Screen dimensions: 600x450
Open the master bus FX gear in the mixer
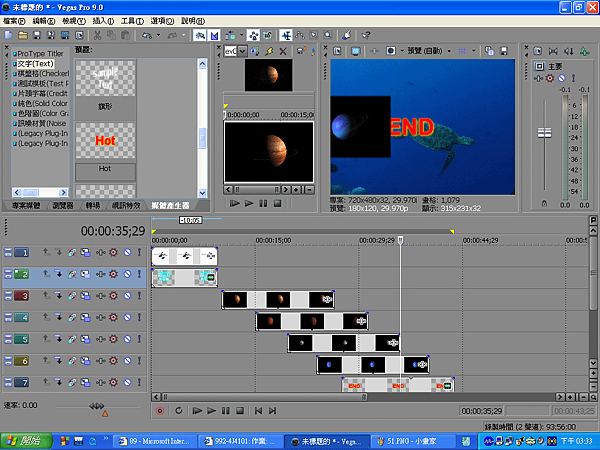[x=550, y=78]
